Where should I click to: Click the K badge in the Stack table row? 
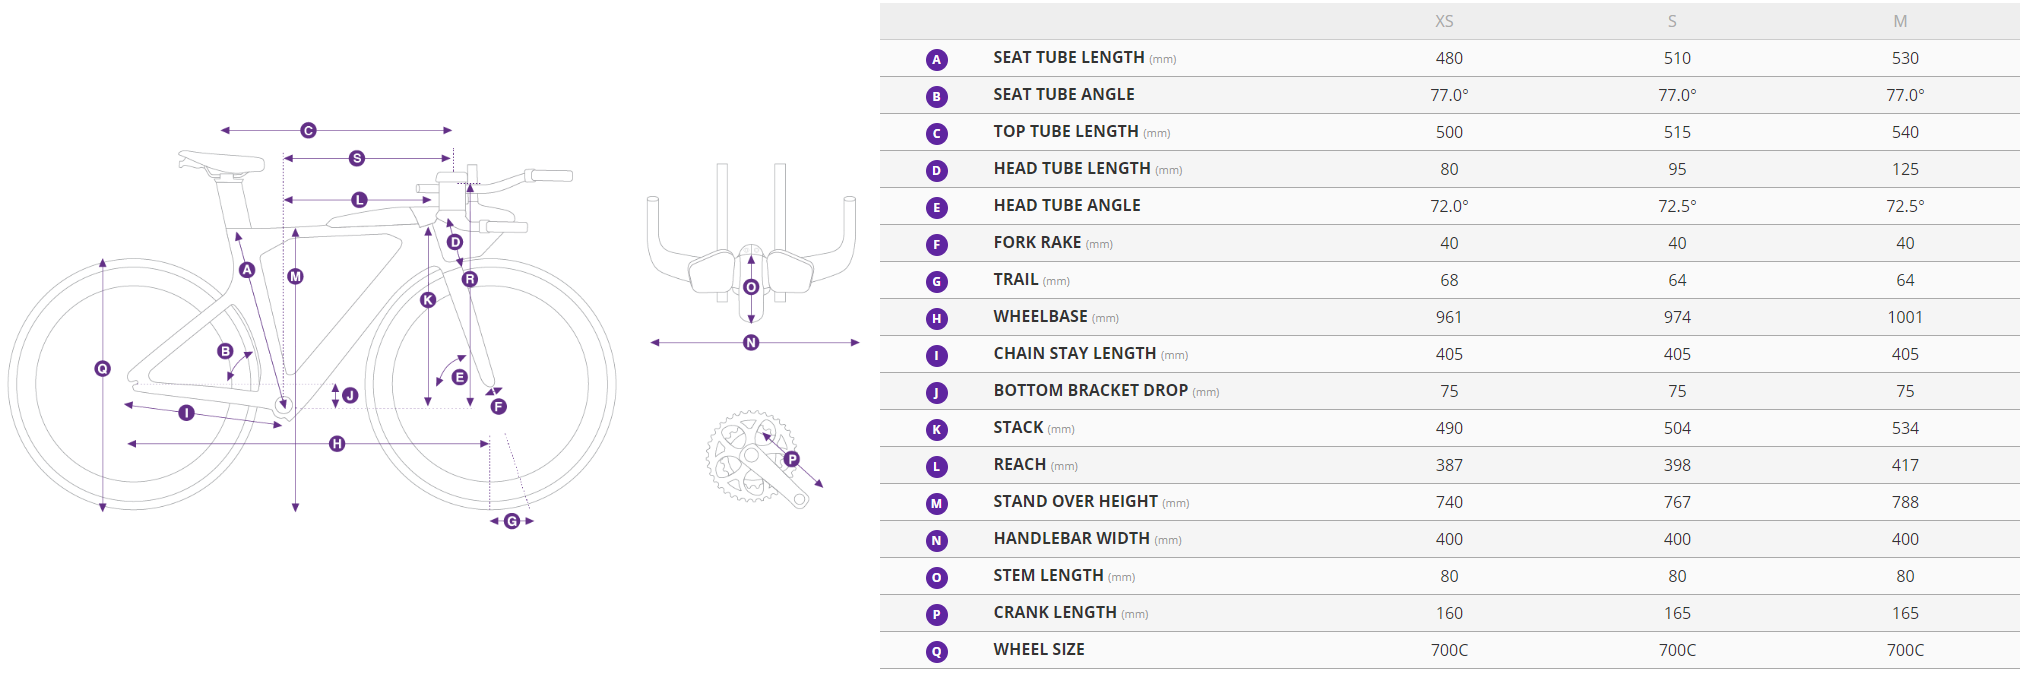coord(936,429)
